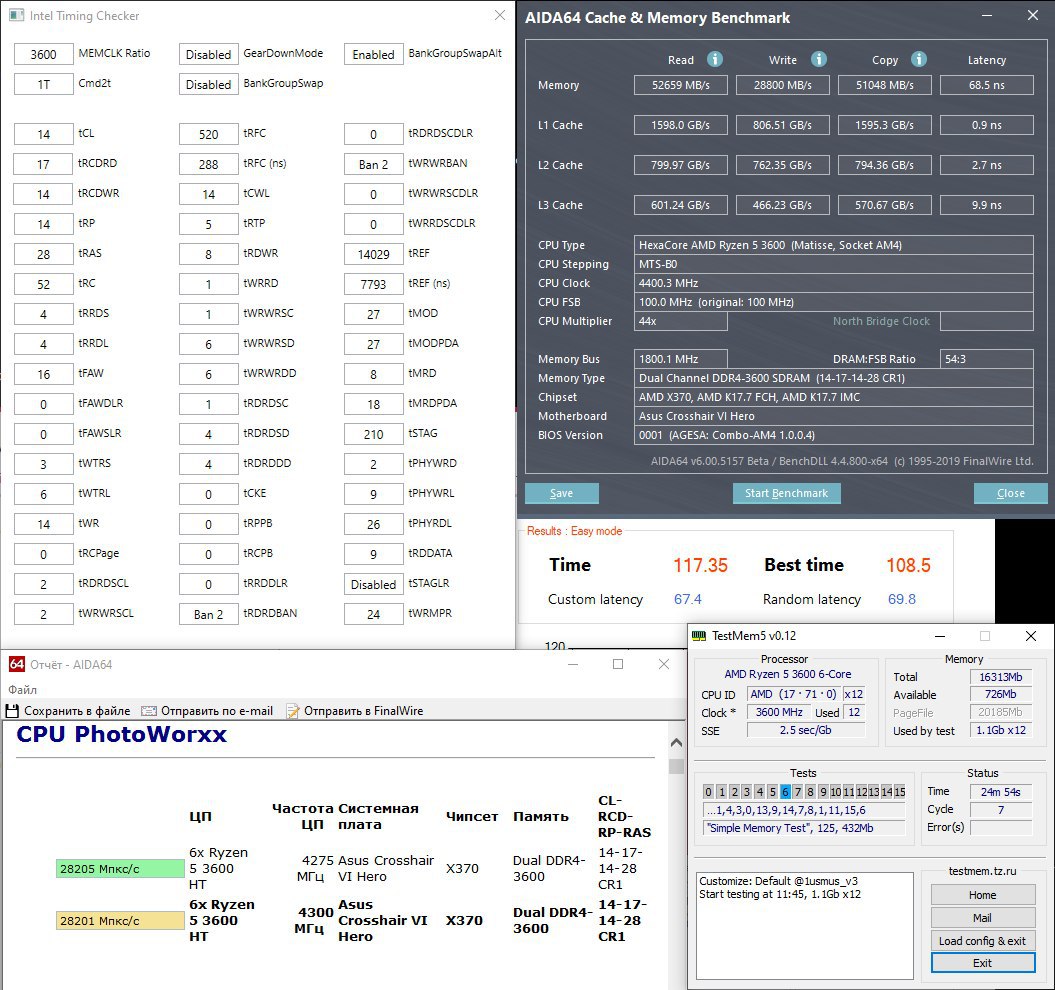Click the AIDA64 report scrollbar up arrow

pyautogui.click(x=676, y=742)
